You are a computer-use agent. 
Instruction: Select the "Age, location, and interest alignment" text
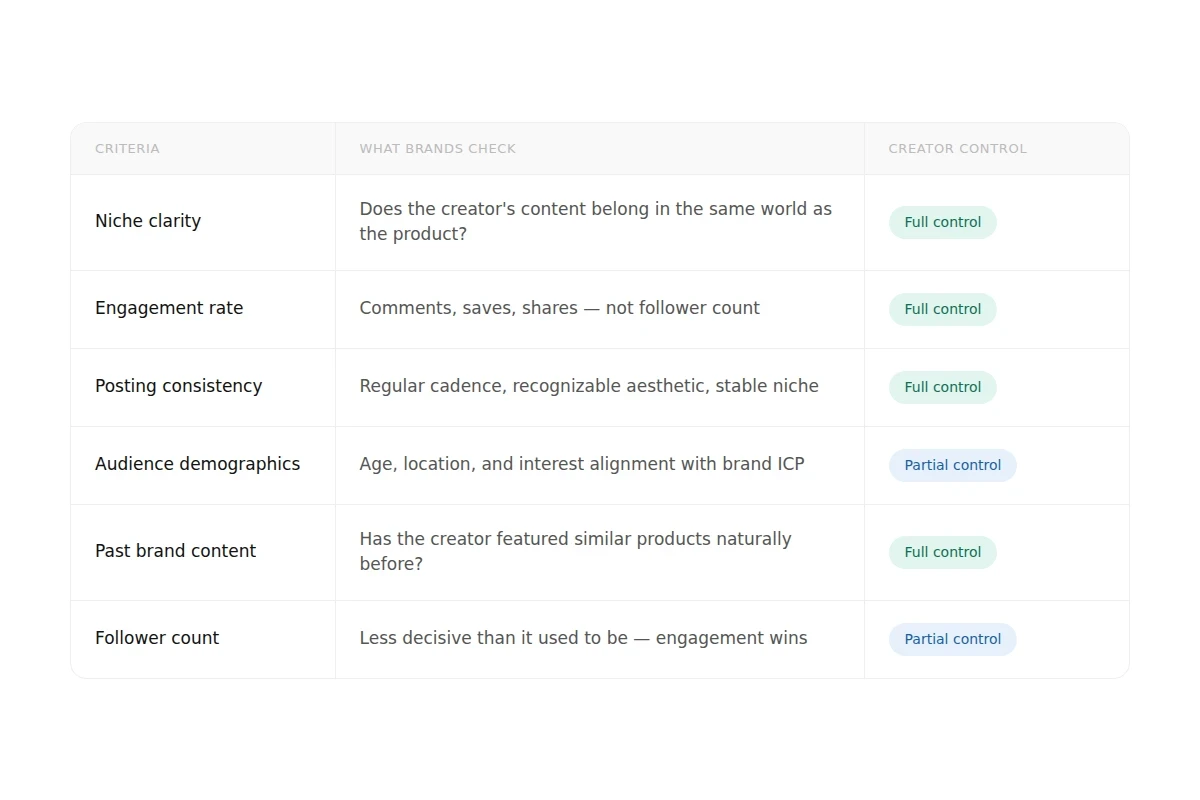(x=581, y=464)
